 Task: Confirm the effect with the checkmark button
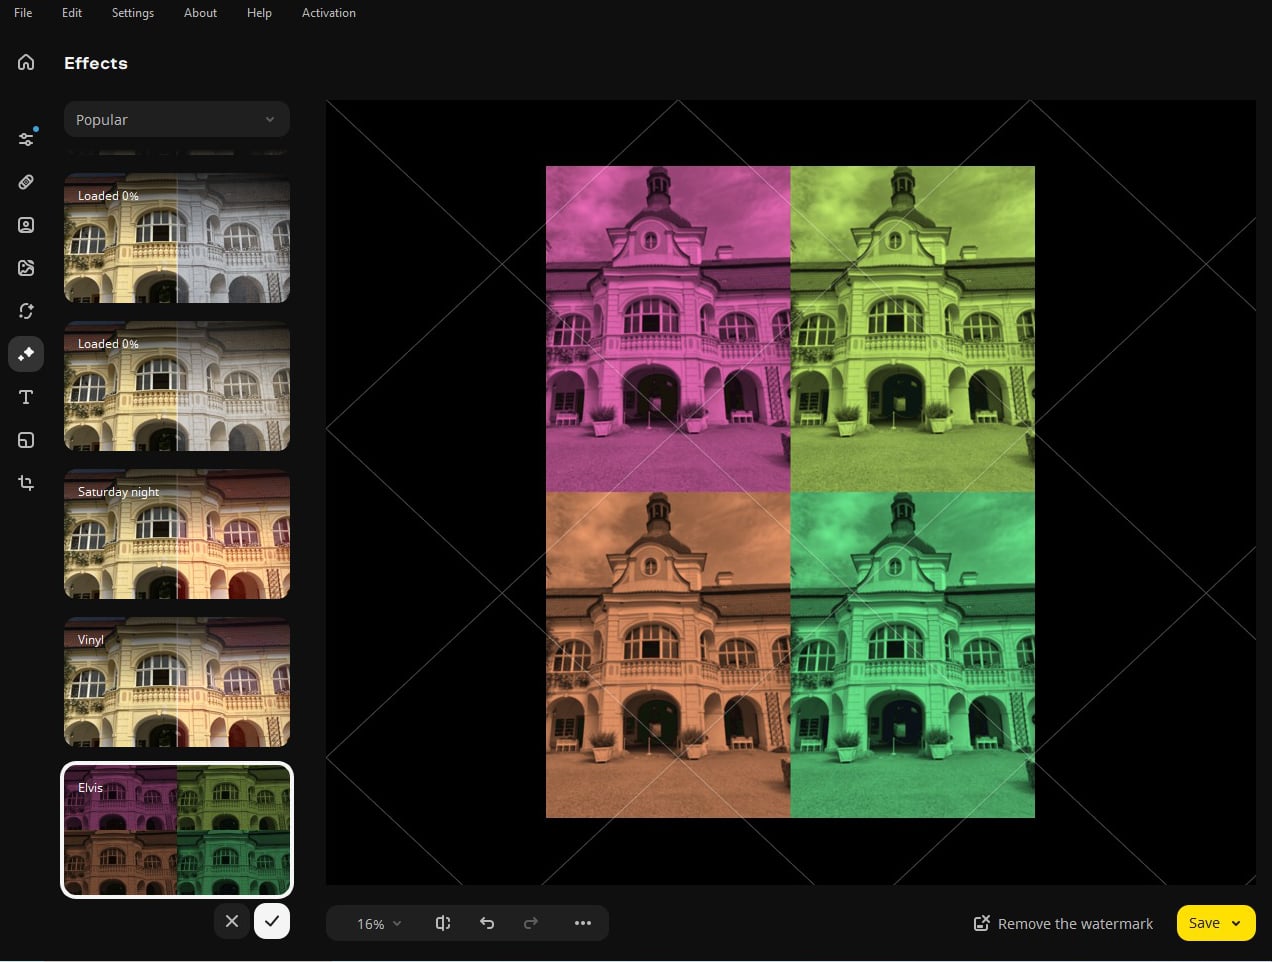point(272,921)
